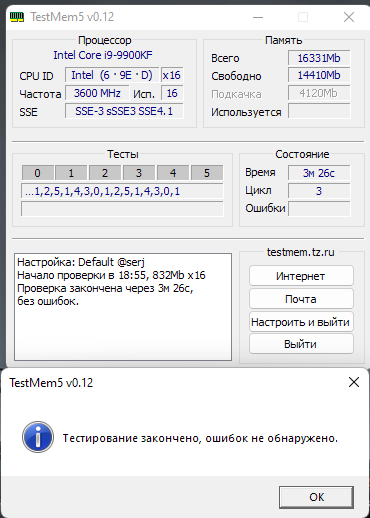Click the 4120Mb pagefile value

tap(319, 93)
